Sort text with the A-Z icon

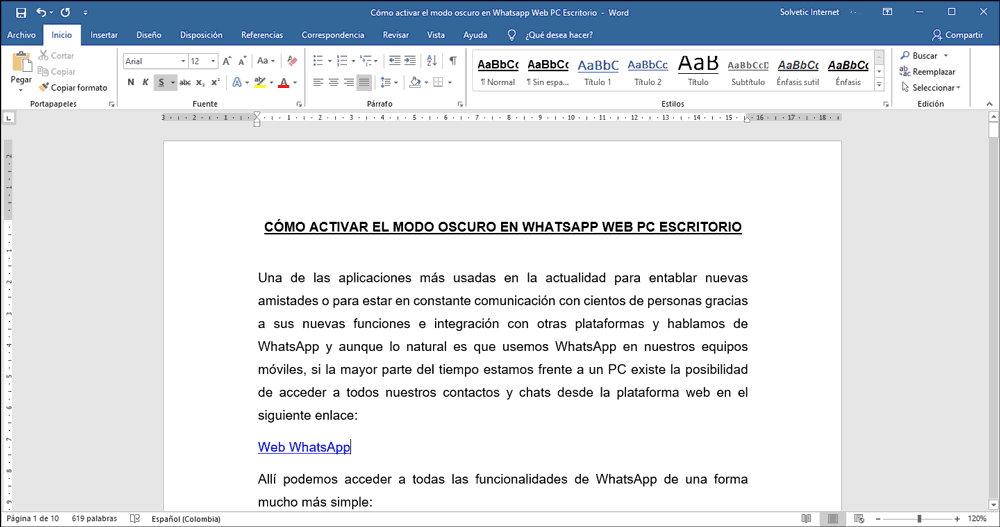[x=432, y=61]
